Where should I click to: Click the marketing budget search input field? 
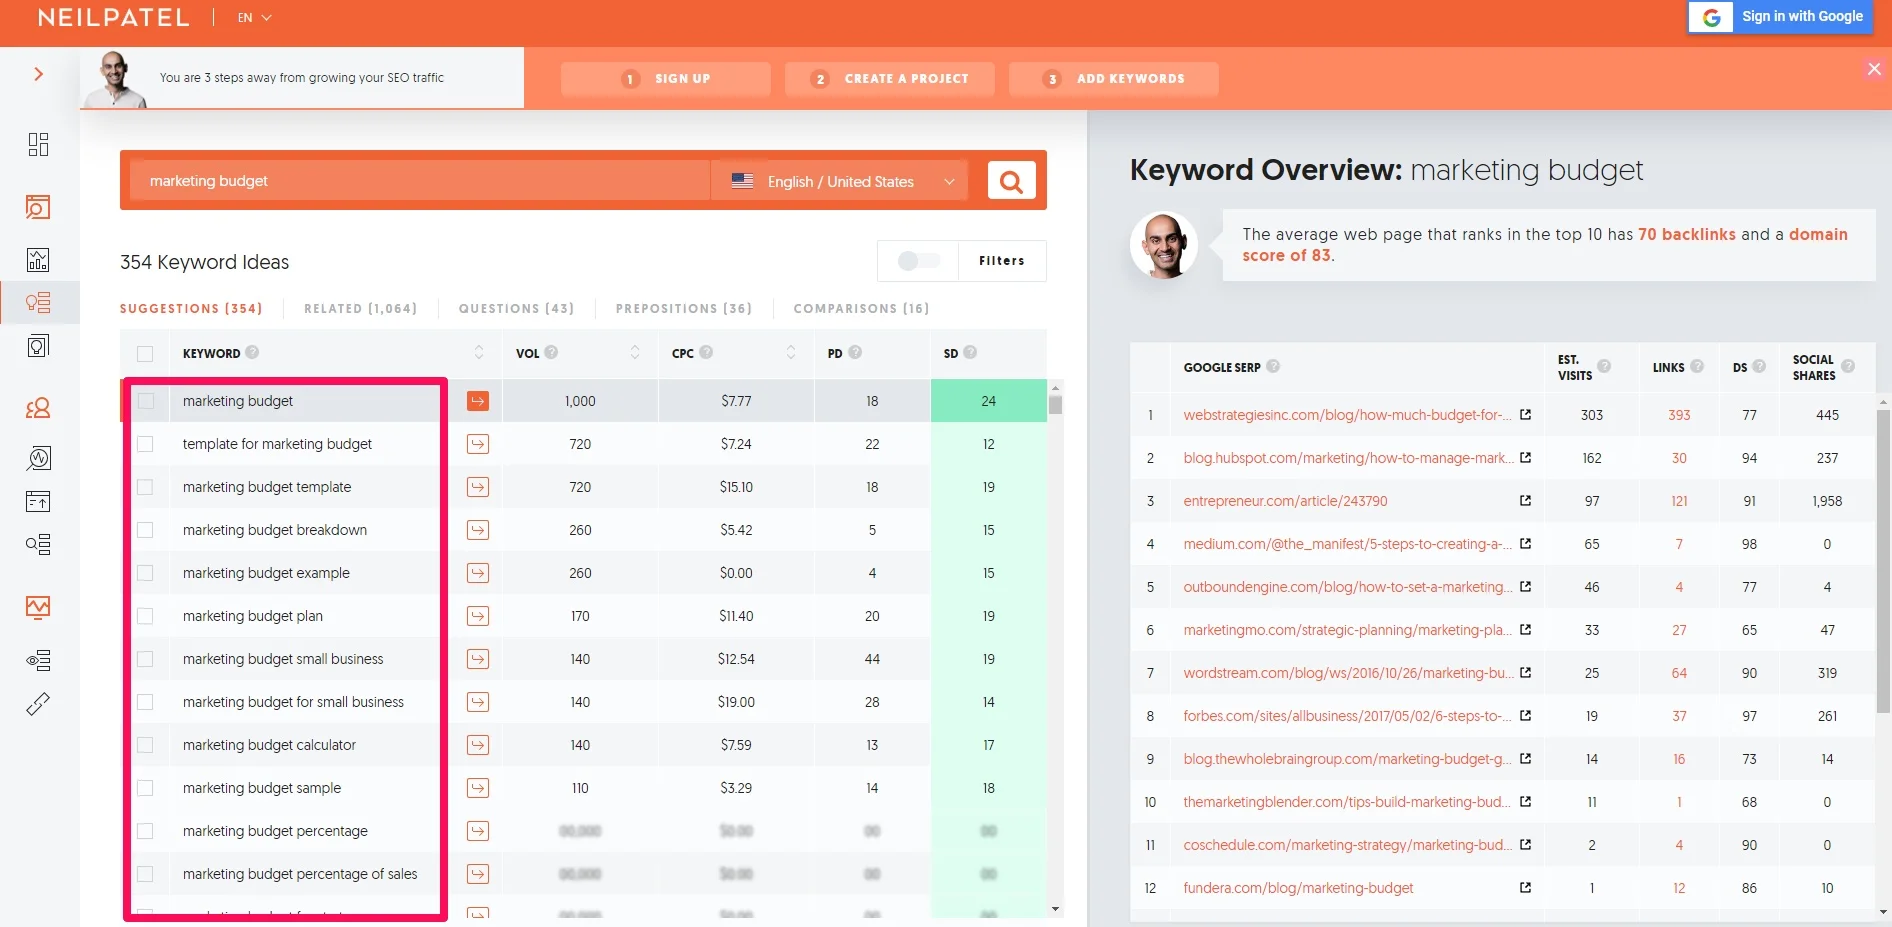420,181
